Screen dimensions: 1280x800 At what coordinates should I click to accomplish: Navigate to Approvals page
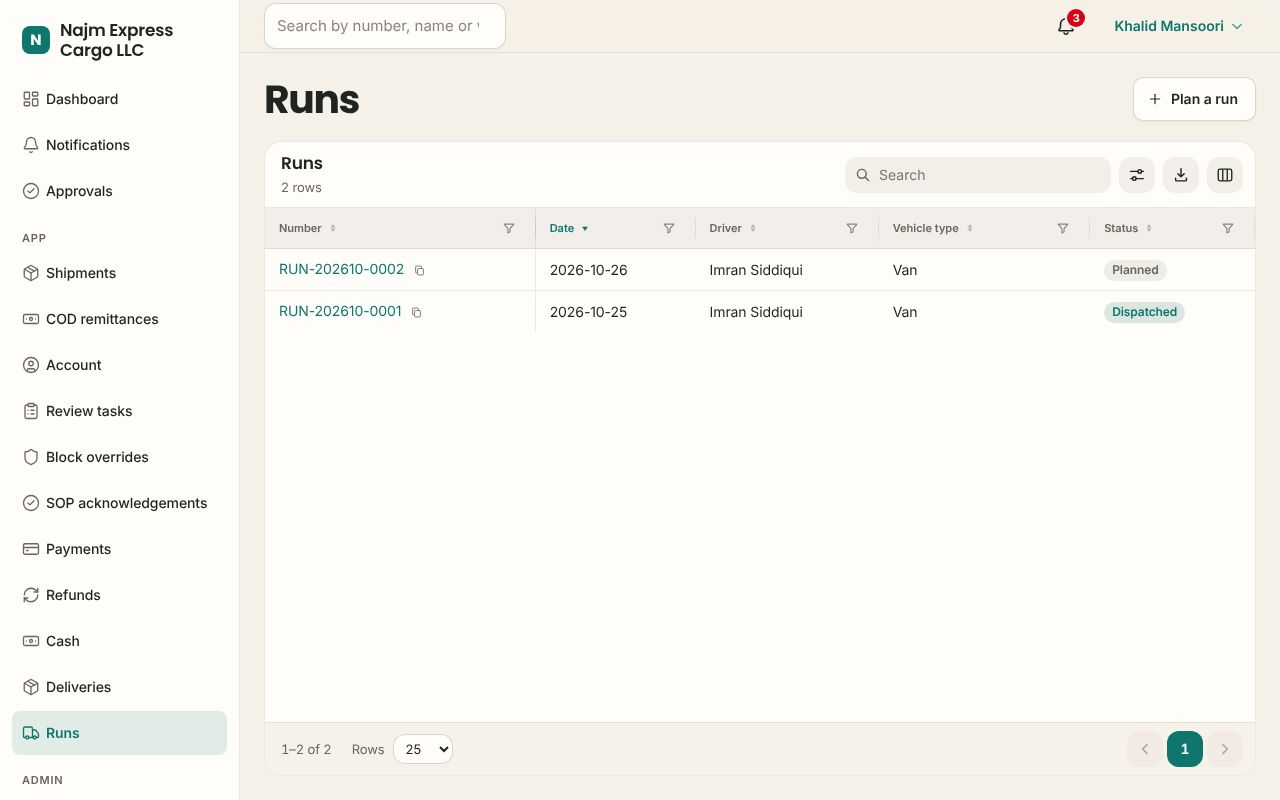(120, 191)
